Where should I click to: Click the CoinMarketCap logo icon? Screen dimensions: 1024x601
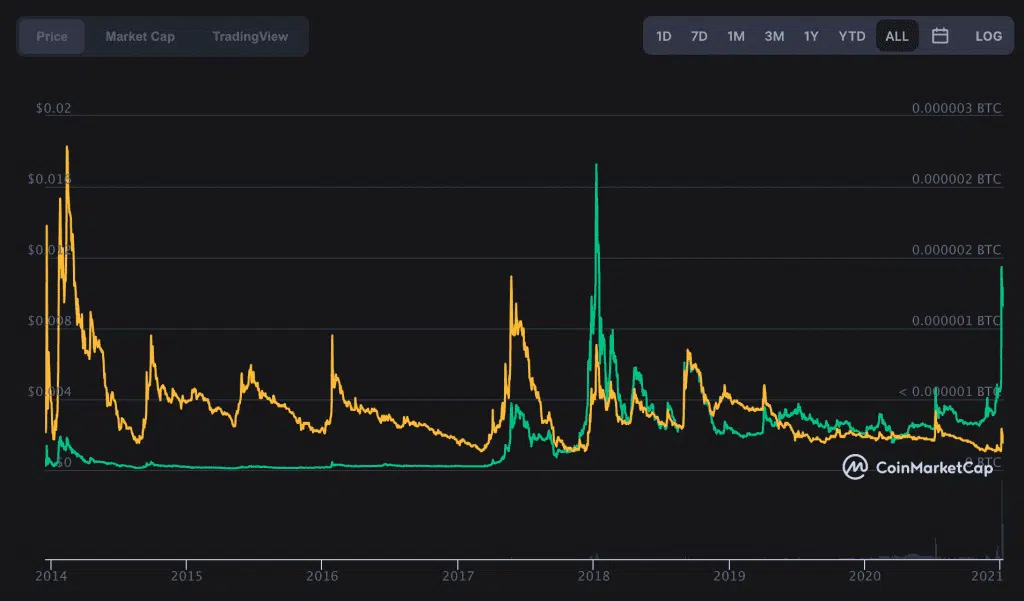[x=855, y=467]
